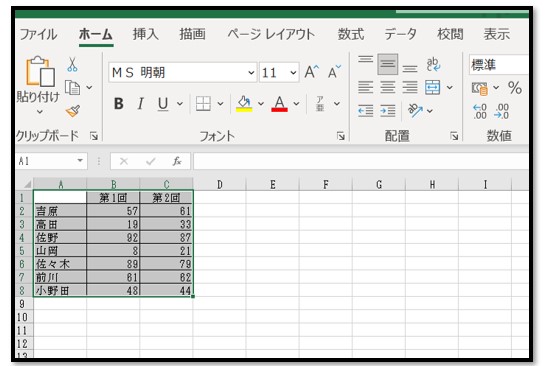Screen dimensions: 554x366
Task: Expand borders options arrow
Action: (x=220, y=104)
